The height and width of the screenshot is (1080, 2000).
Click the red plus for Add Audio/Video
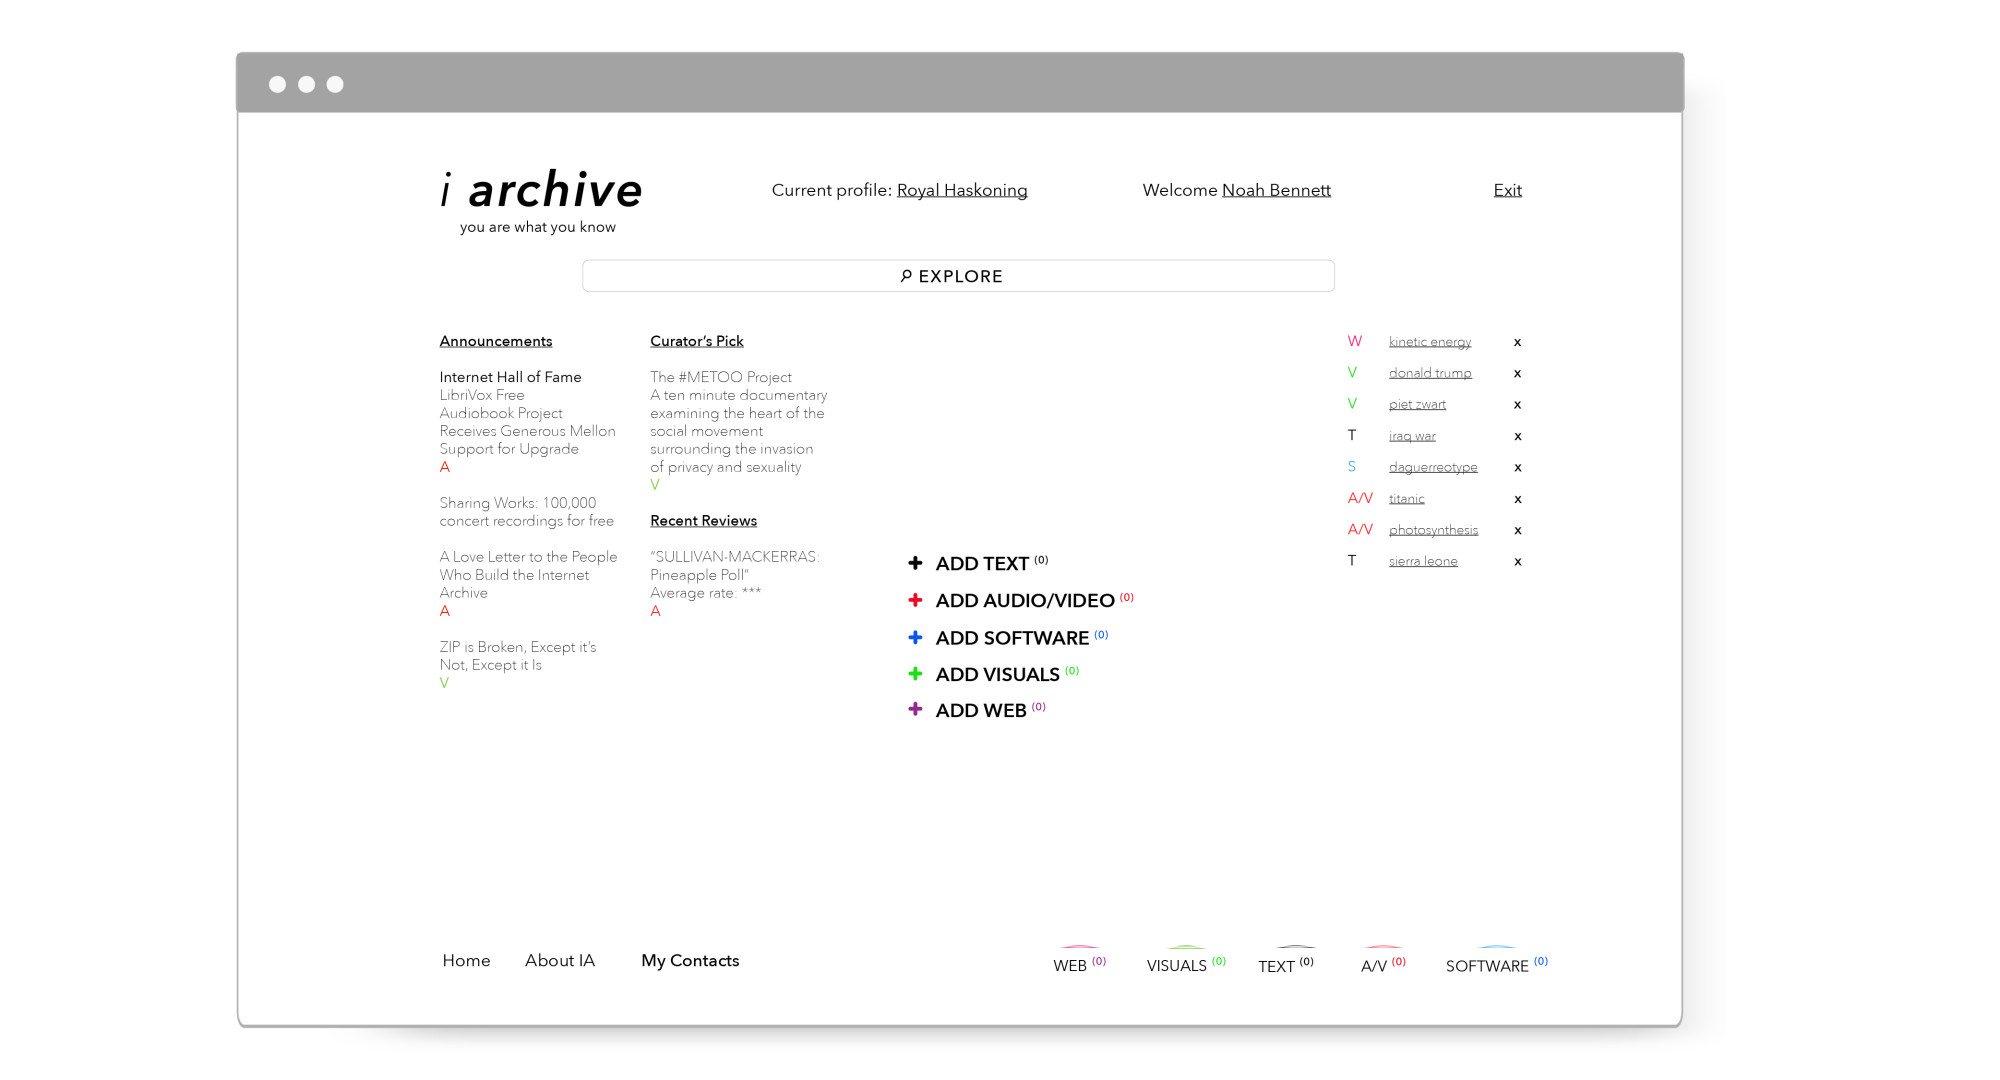915,600
